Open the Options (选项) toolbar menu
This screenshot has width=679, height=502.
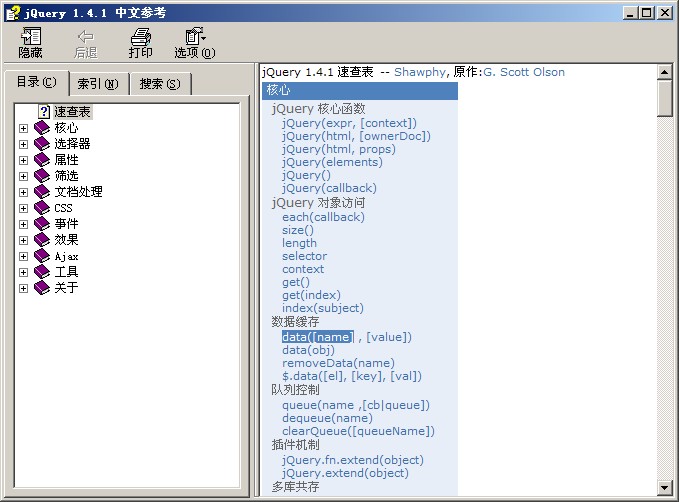tap(194, 43)
